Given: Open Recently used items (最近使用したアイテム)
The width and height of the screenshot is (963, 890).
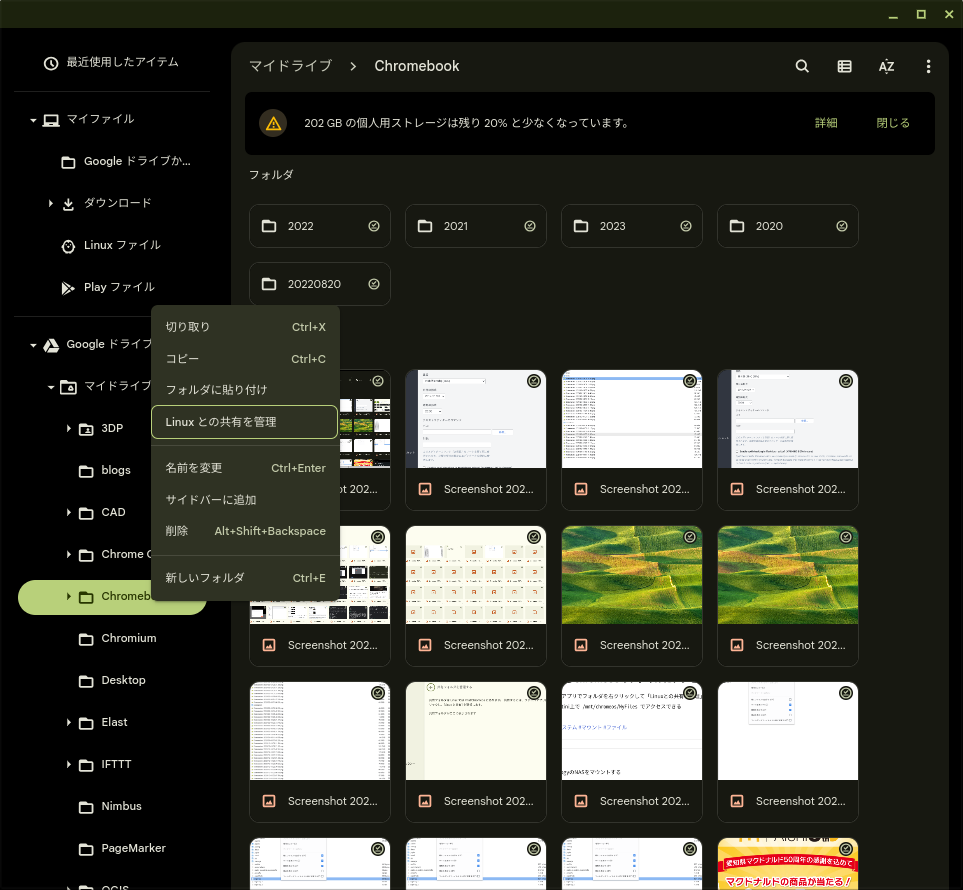Looking at the screenshot, I should click(112, 62).
